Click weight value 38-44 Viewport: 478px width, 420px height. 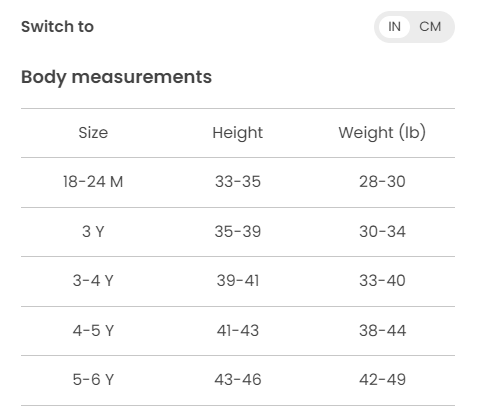point(382,331)
